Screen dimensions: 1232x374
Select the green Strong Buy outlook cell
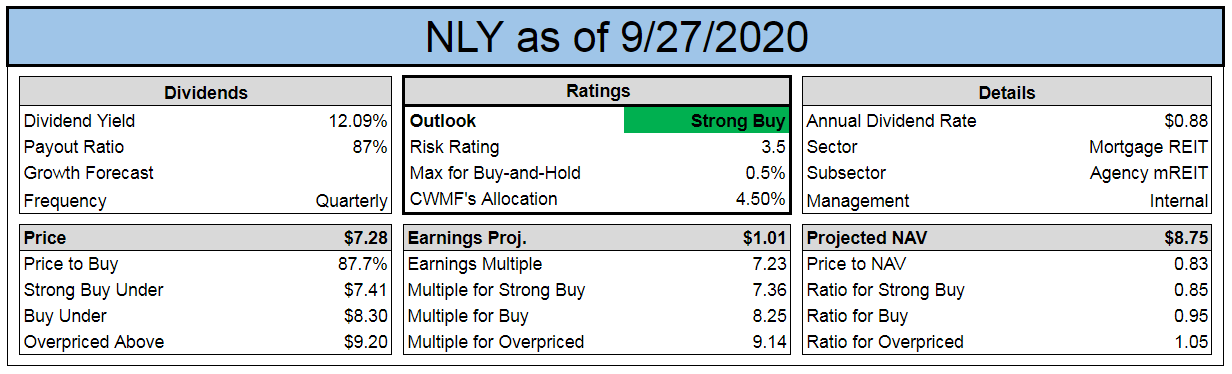[706, 121]
